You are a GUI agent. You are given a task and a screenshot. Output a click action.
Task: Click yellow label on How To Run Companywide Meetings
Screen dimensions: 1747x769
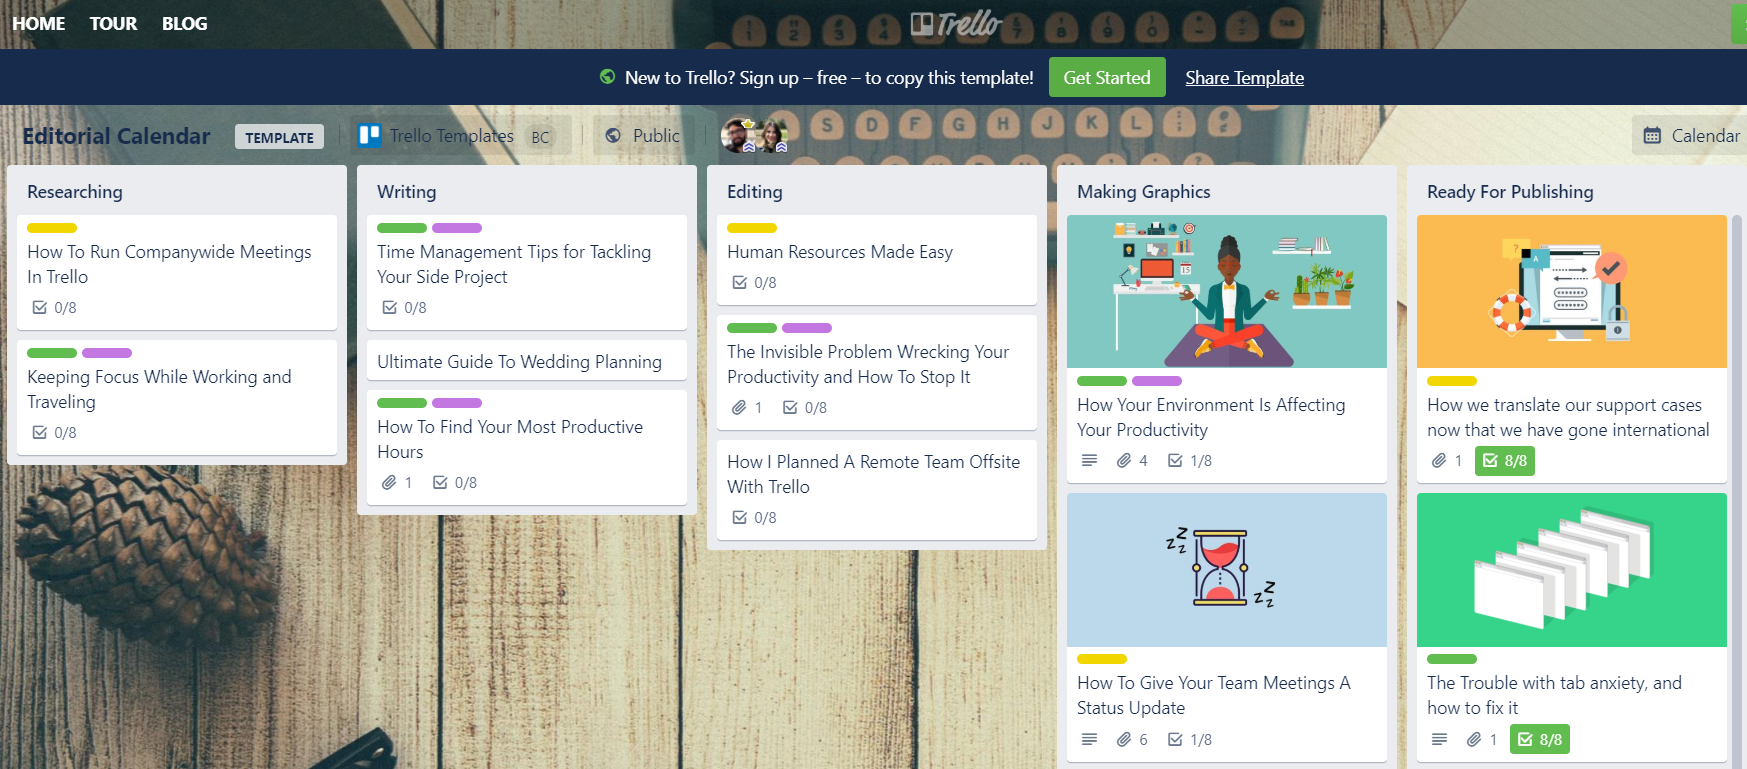coord(52,228)
